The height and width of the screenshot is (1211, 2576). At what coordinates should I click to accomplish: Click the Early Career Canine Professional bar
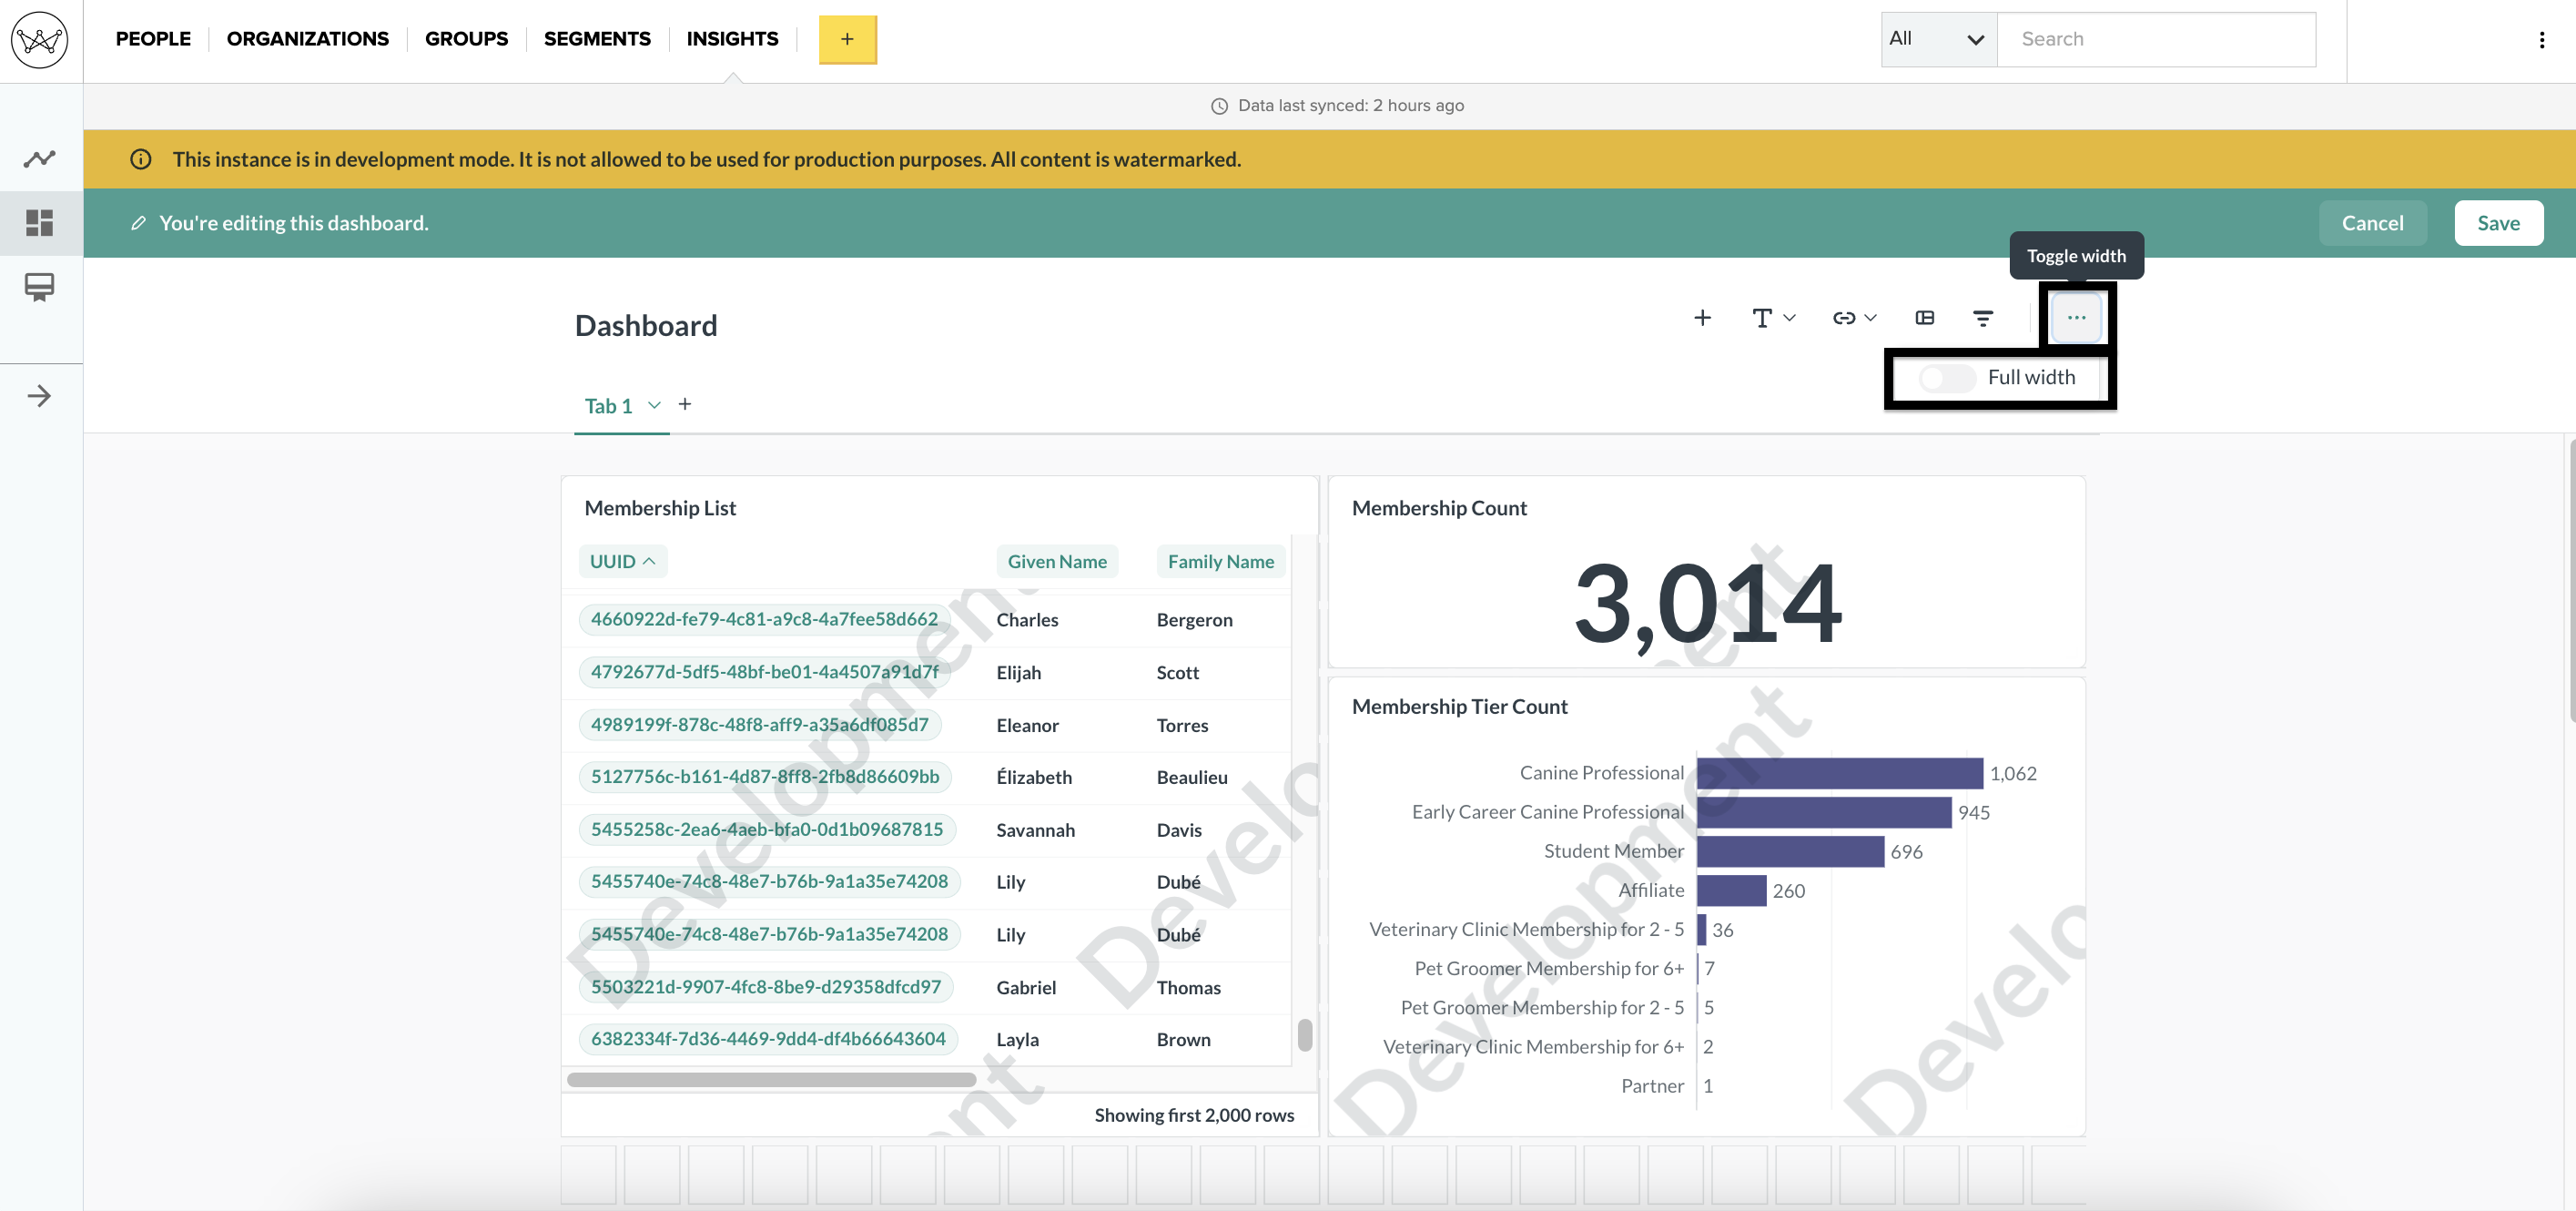[1823, 812]
